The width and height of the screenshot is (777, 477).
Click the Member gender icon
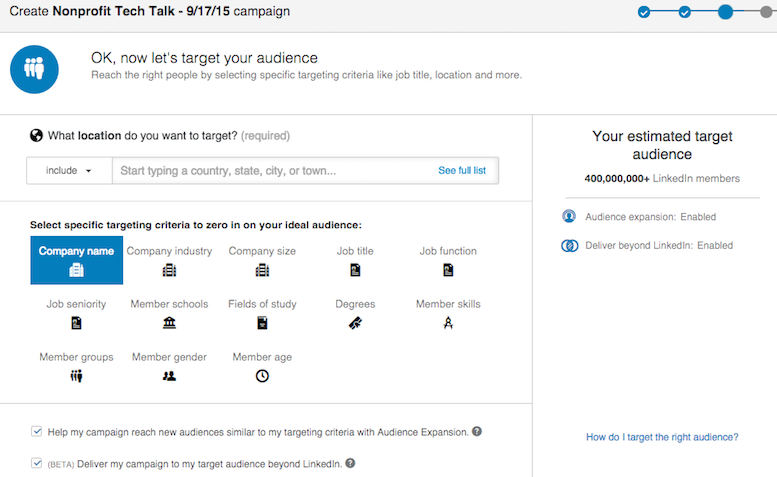[x=169, y=376]
